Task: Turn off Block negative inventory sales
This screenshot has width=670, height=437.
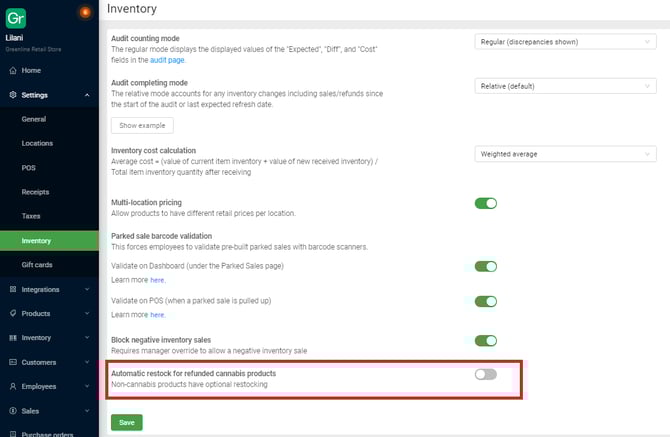Action: point(485,340)
